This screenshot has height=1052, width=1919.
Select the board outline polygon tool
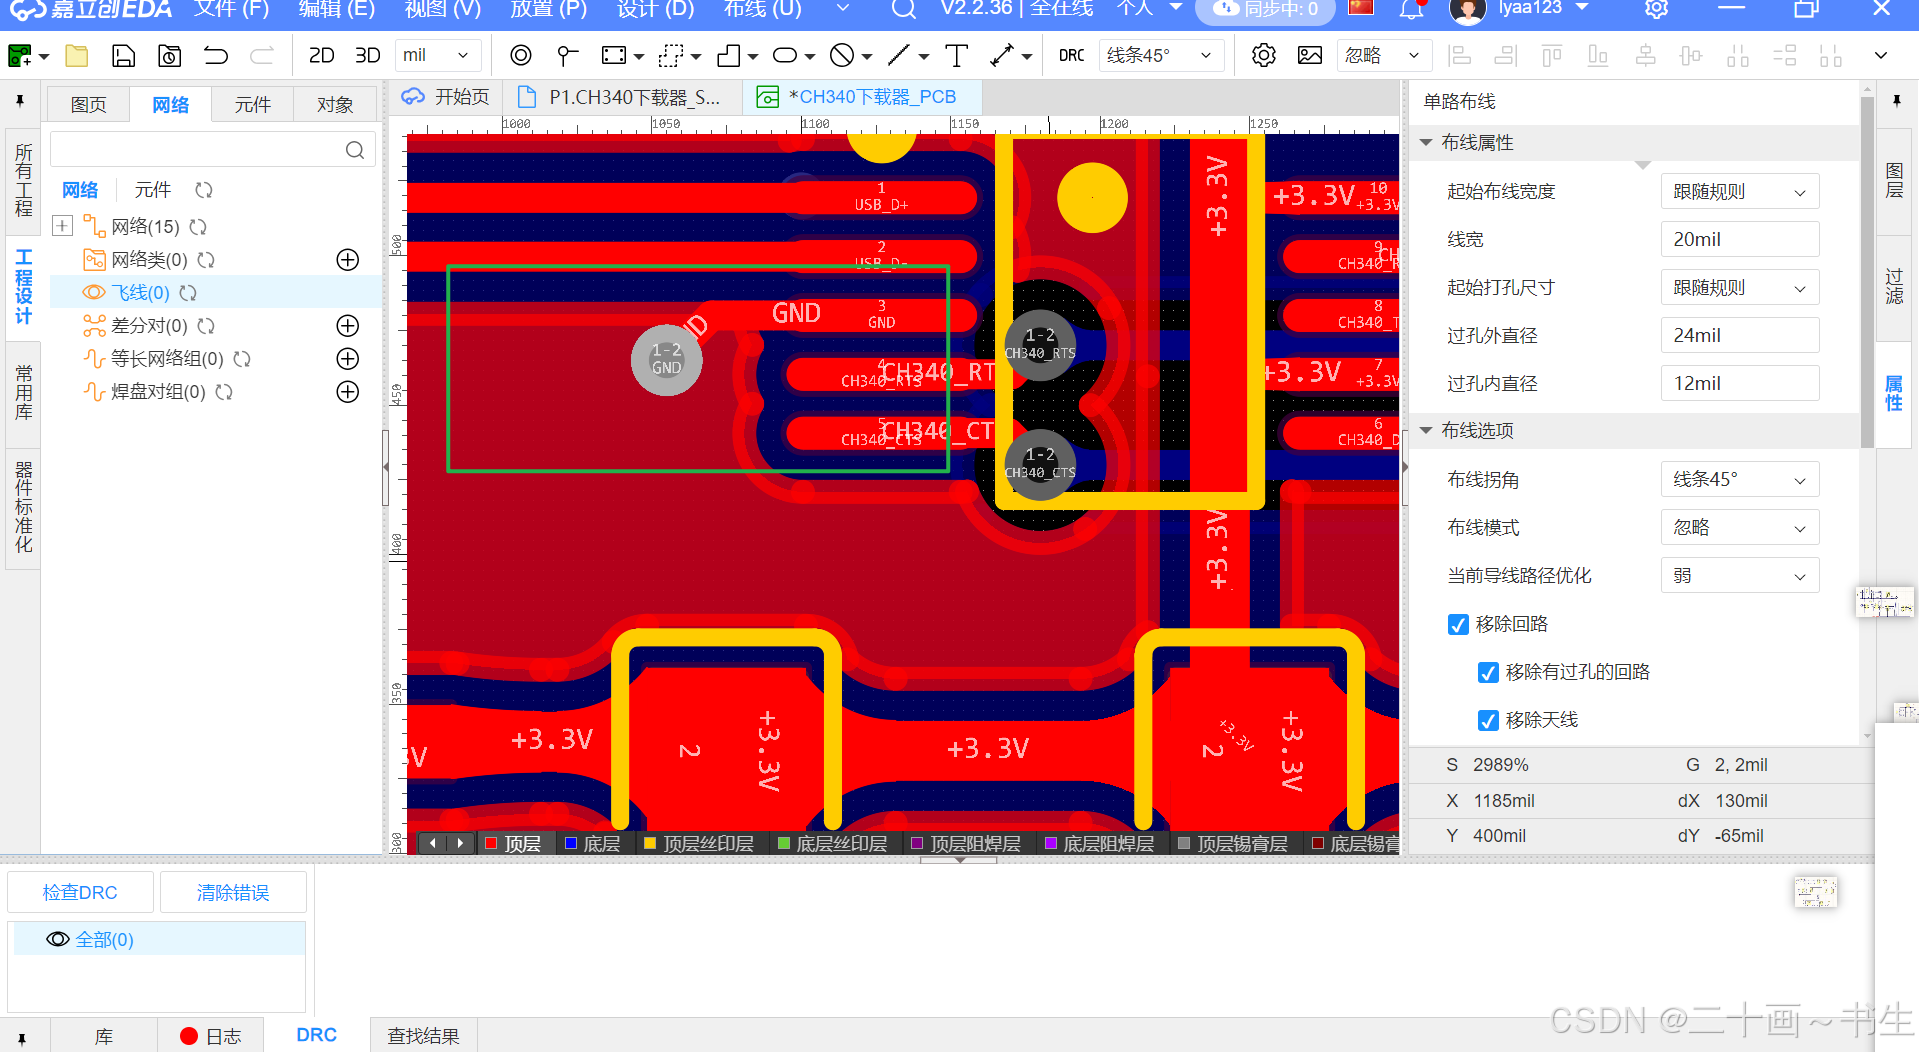(x=729, y=56)
